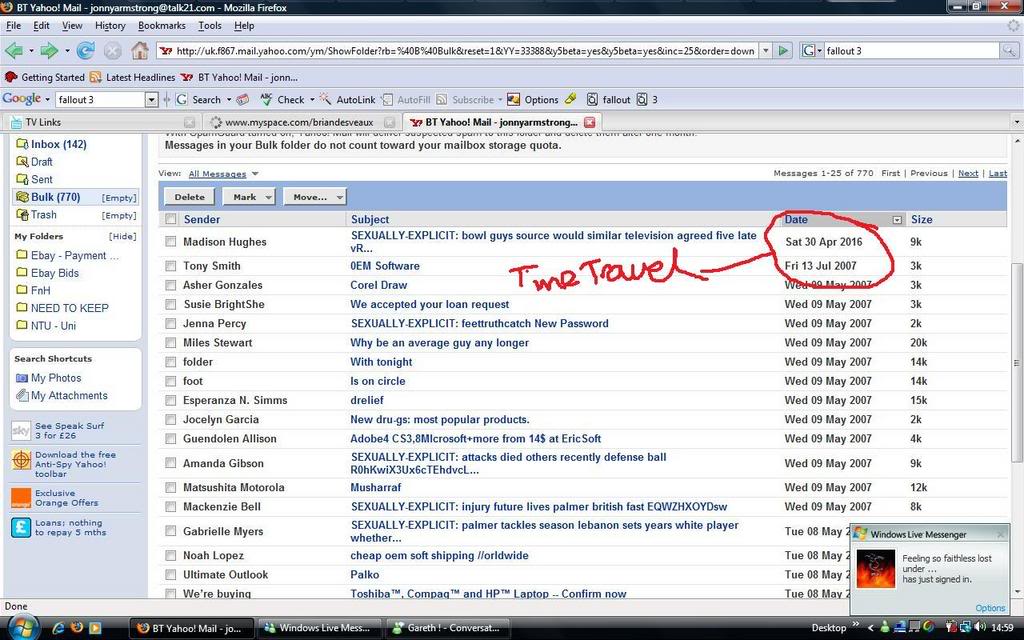Click the Firefox Reload page icon
The height and width of the screenshot is (640, 1024).
(x=86, y=51)
